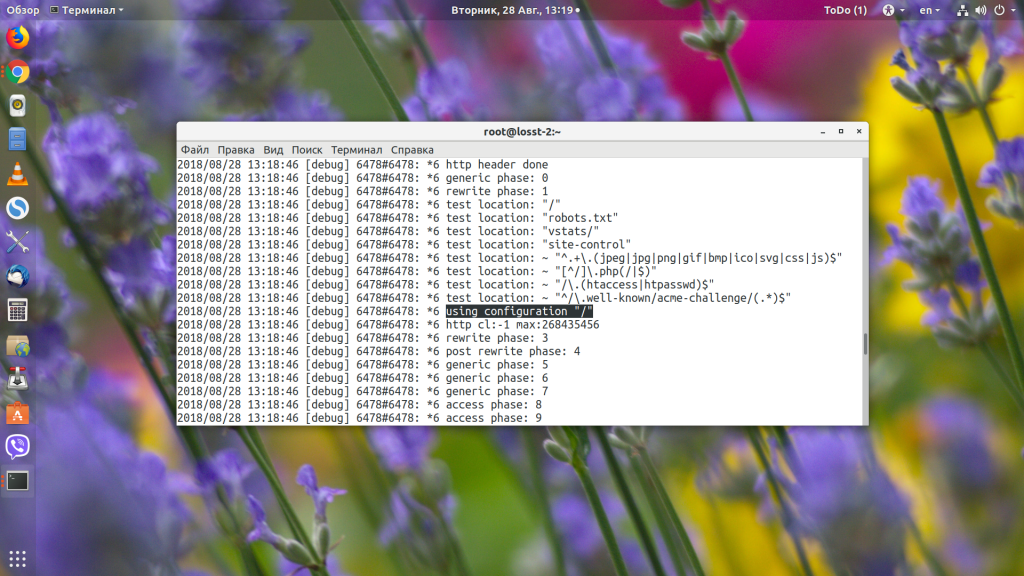Image resolution: width=1024 pixels, height=576 pixels.
Task: Open the Поиск menu in terminal
Action: [x=307, y=150]
